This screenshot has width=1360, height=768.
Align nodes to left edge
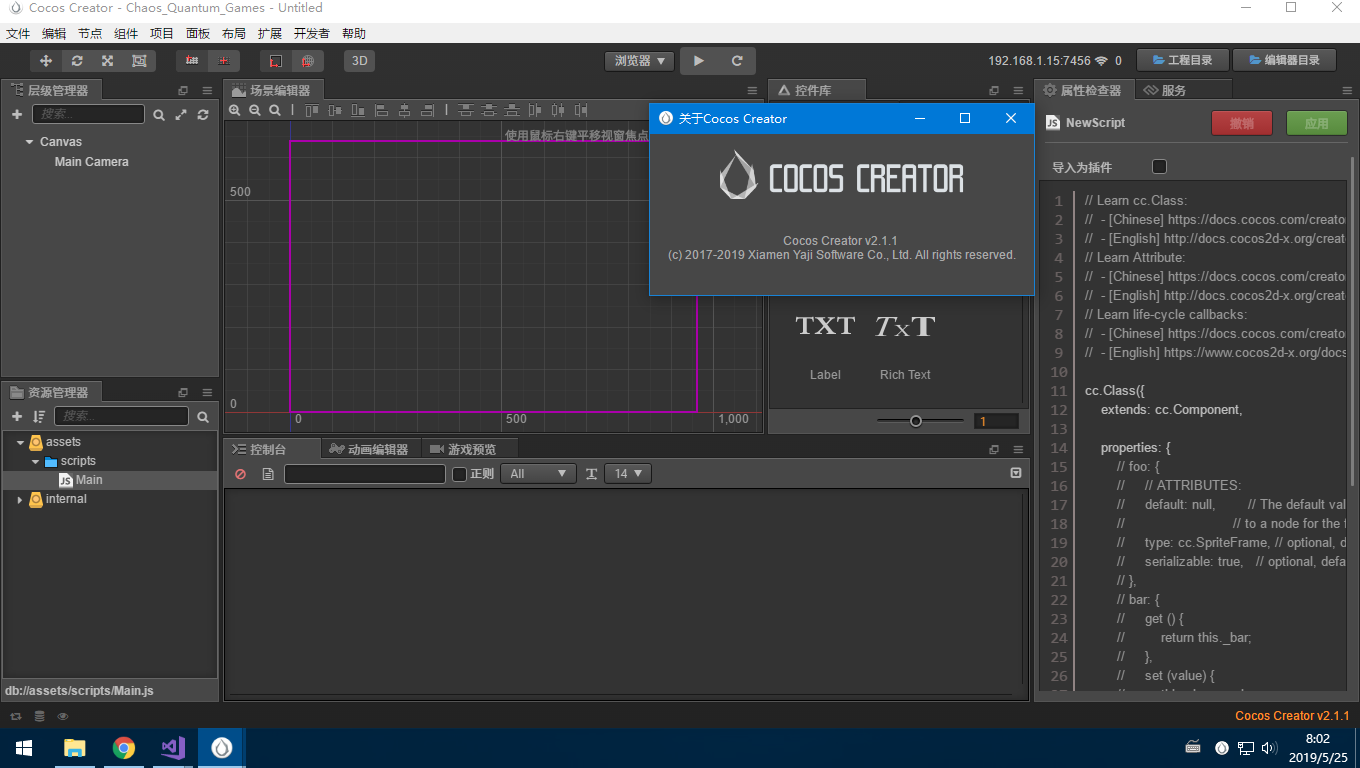tap(383, 111)
